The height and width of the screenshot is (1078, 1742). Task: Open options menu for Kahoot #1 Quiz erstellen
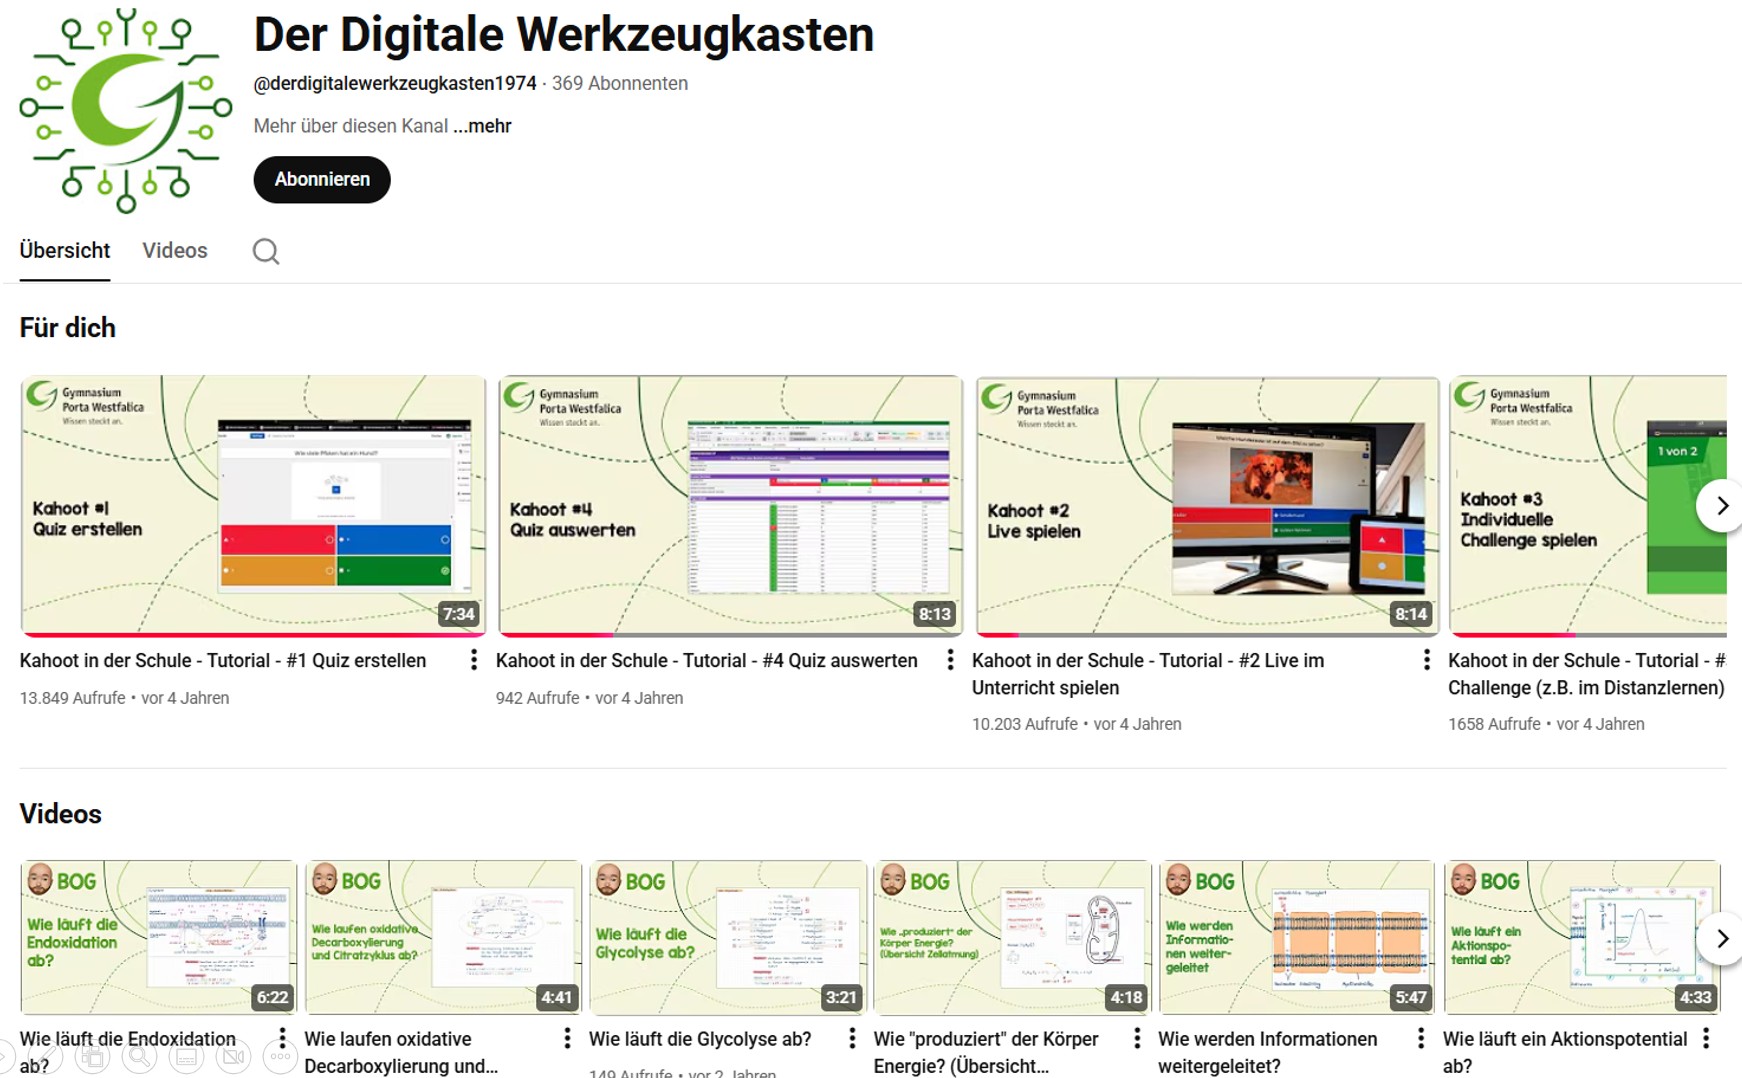coord(473,660)
